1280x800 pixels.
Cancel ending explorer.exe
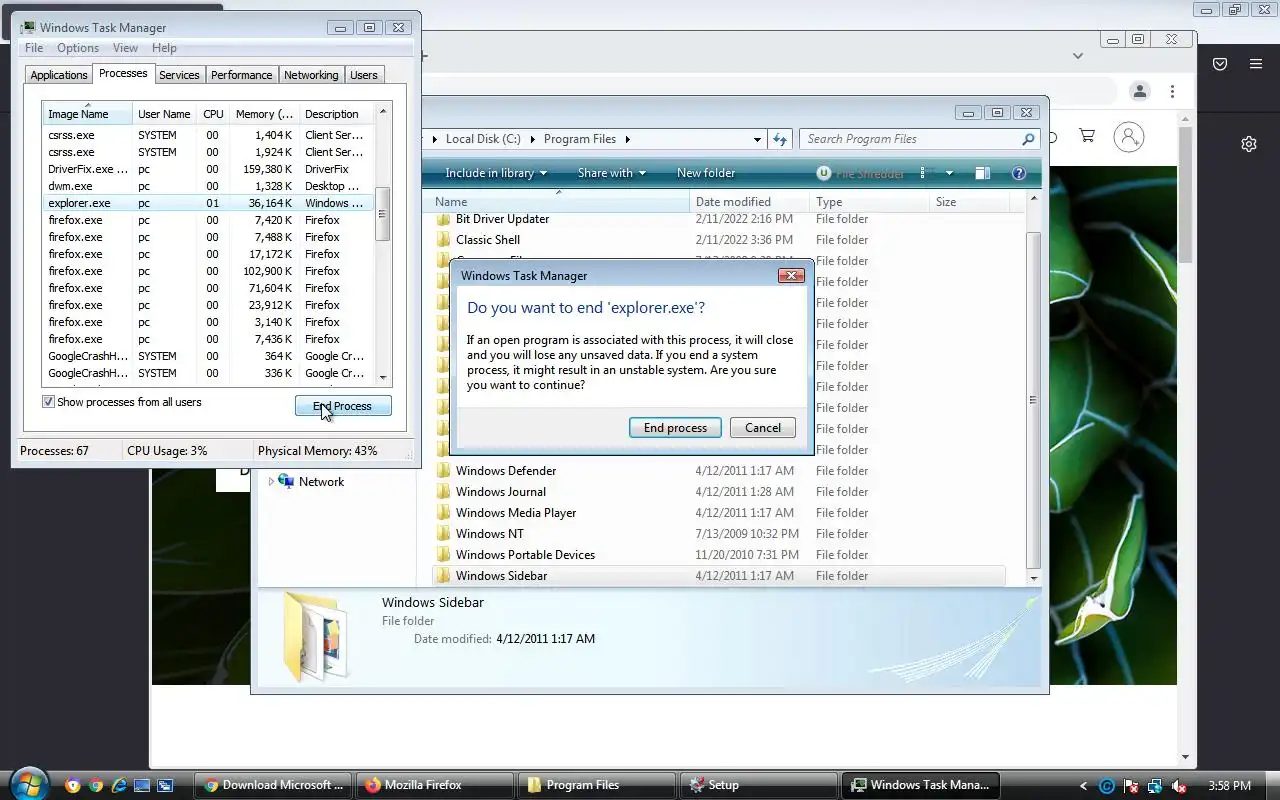(x=763, y=428)
